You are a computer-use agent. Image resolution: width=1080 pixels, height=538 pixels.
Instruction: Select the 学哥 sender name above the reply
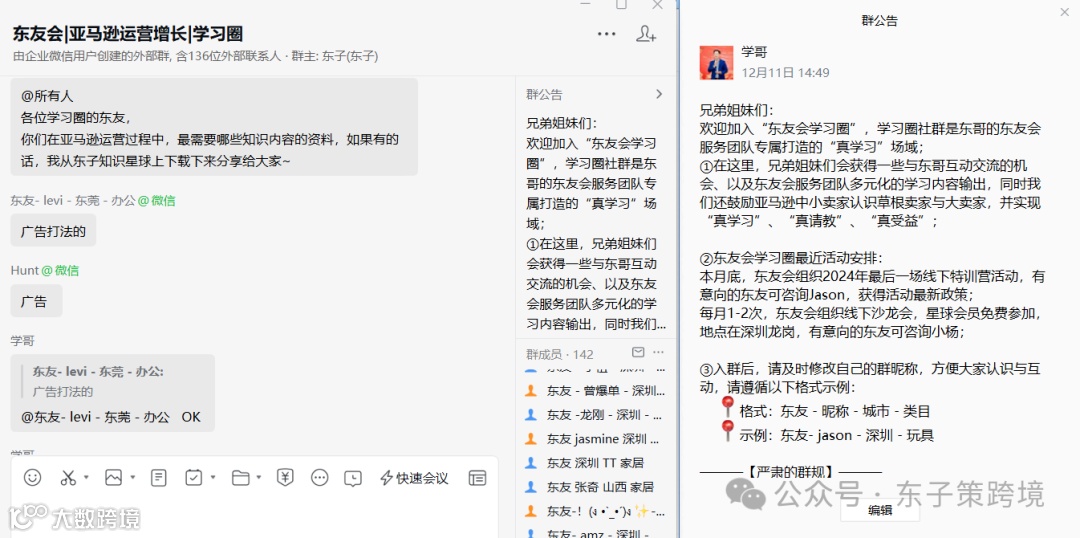click(23, 341)
